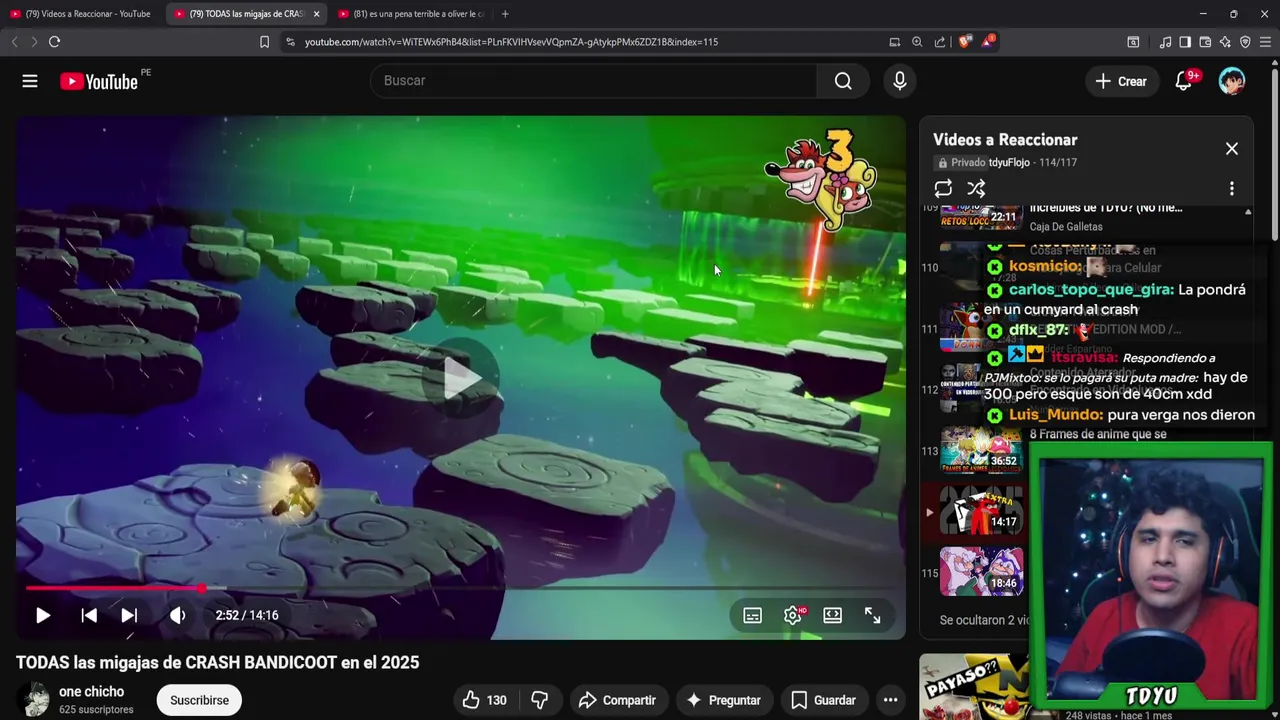
Task: Start voice search with the microphone
Action: [x=900, y=81]
